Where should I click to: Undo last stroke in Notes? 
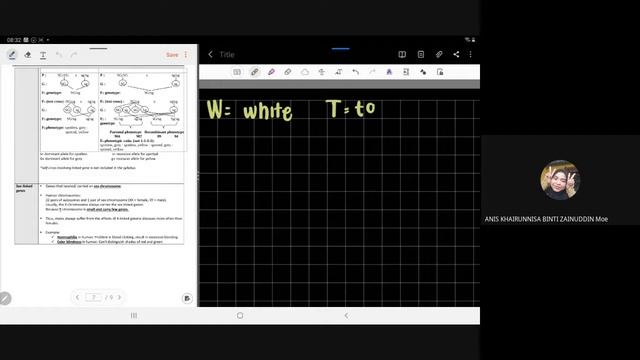[x=356, y=72]
